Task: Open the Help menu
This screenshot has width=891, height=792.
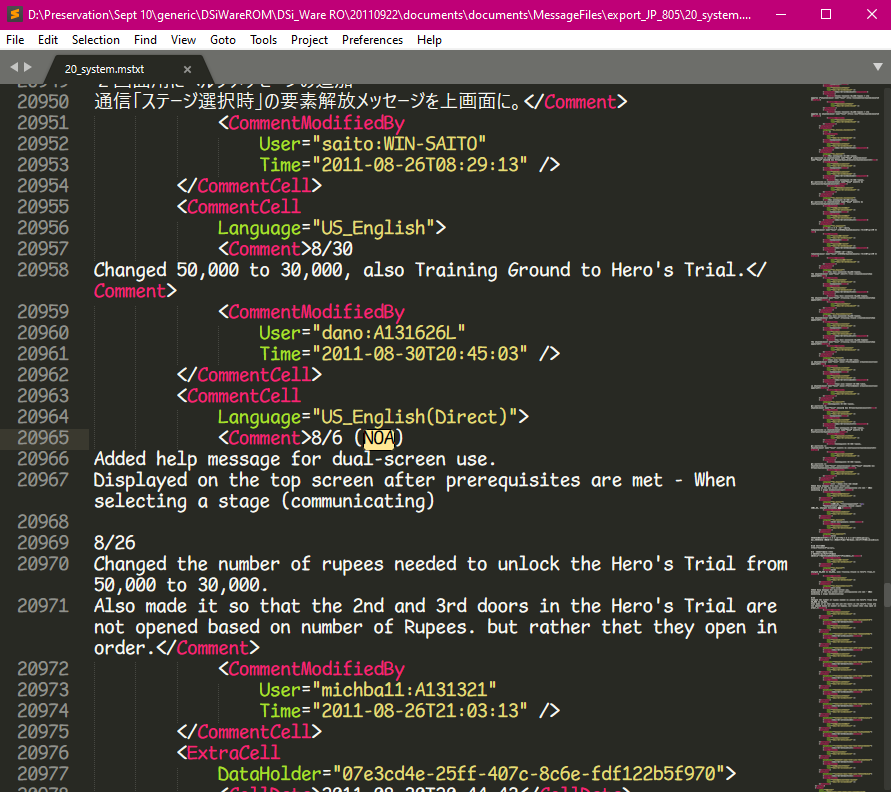Action: (429, 40)
